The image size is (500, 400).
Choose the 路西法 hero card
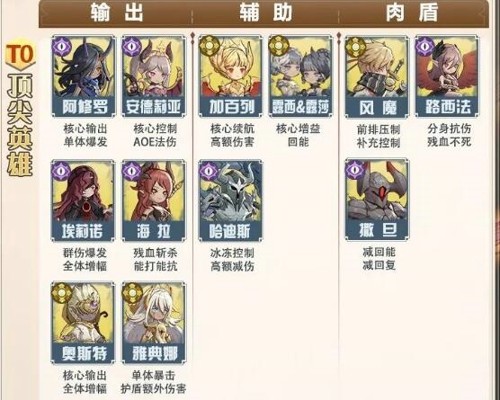(447, 76)
